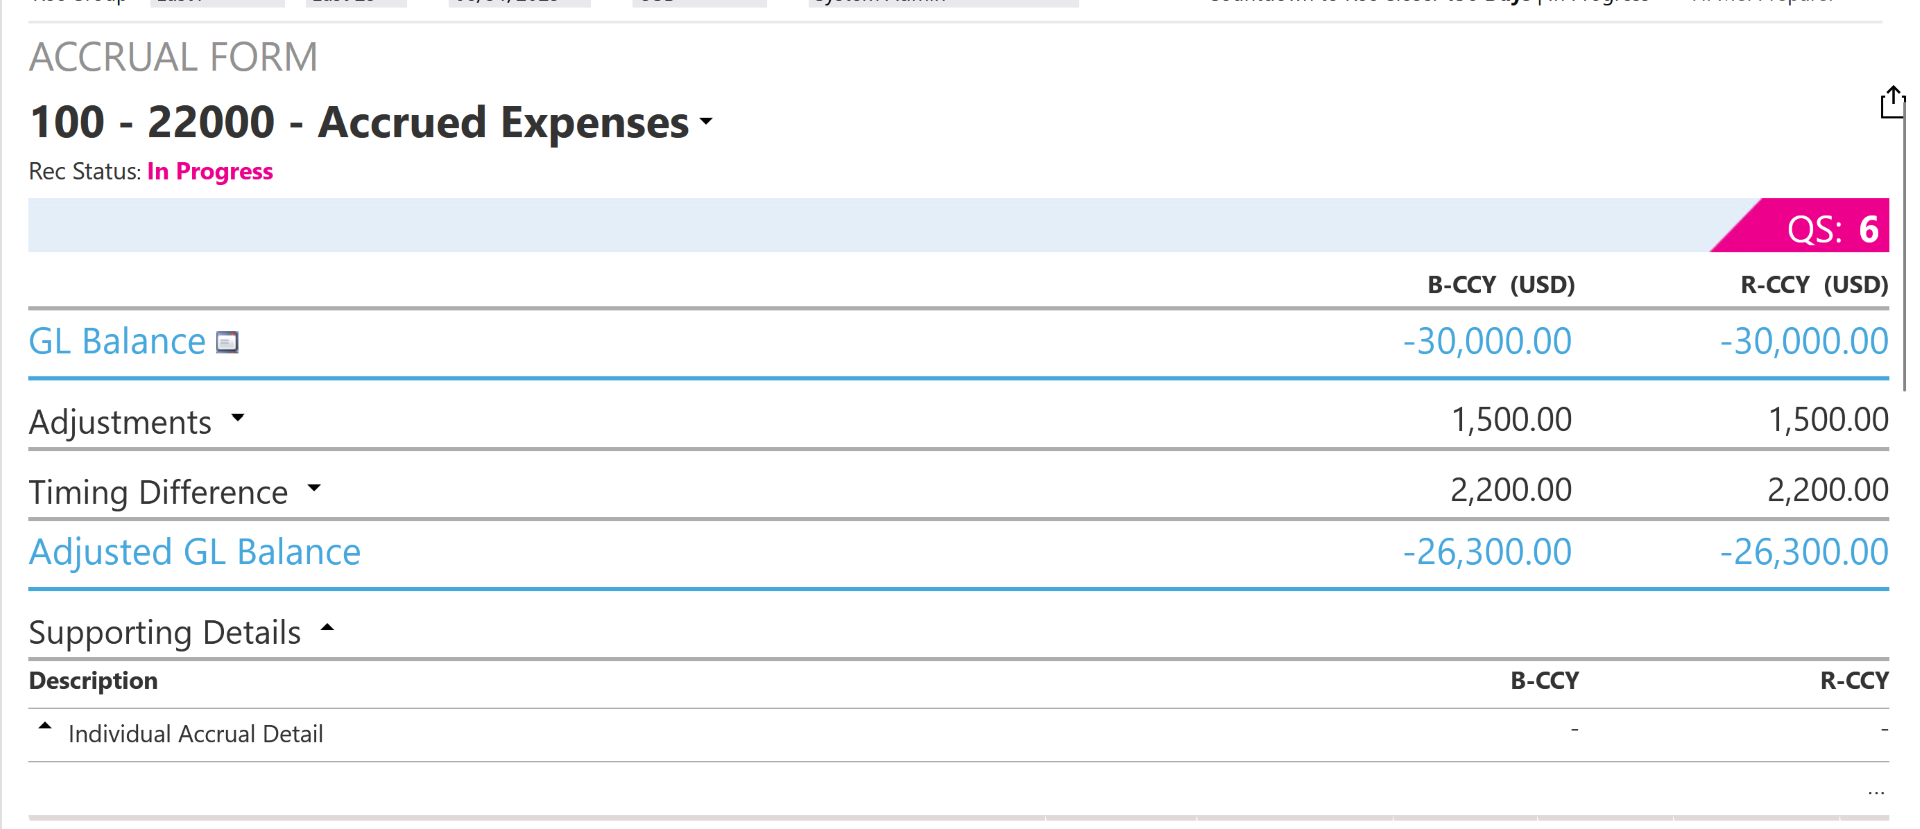Click the GL Balance R-CCY amount -30,000.00

coord(1804,342)
